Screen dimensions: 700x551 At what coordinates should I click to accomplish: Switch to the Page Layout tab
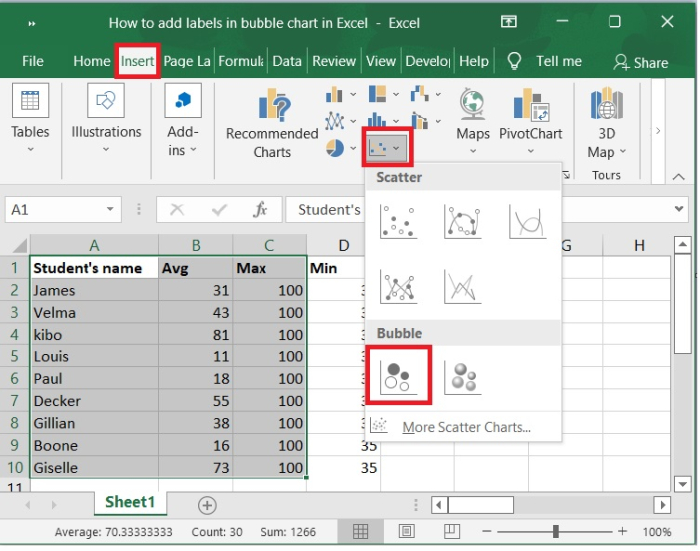pos(187,61)
